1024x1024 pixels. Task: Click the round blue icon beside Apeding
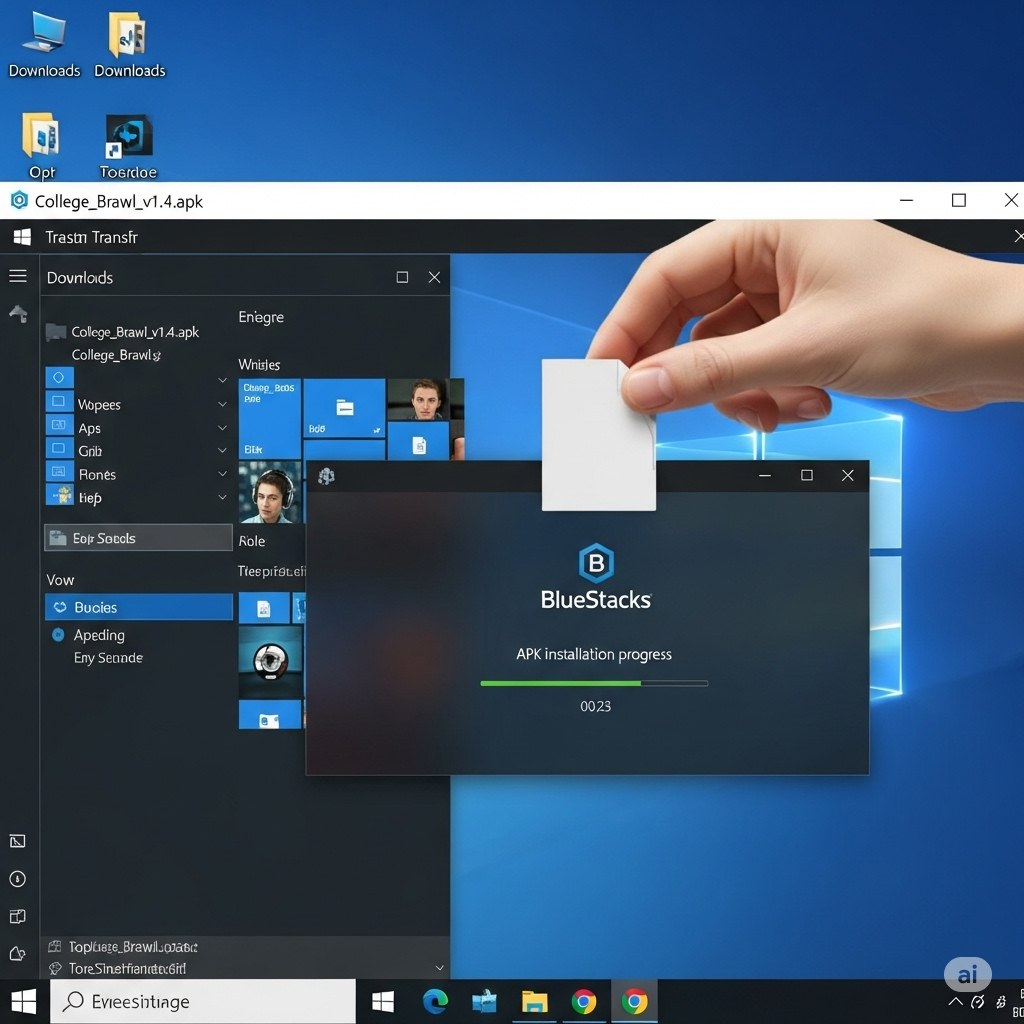click(58, 635)
